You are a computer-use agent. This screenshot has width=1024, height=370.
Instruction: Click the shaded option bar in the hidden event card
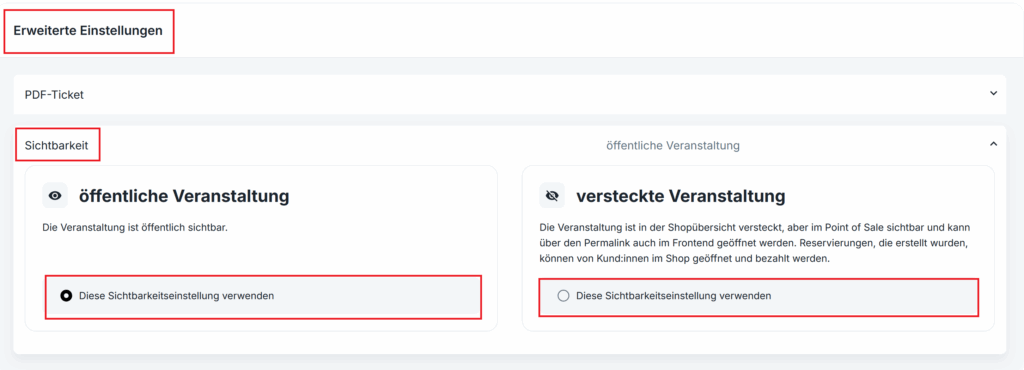[x=759, y=298]
